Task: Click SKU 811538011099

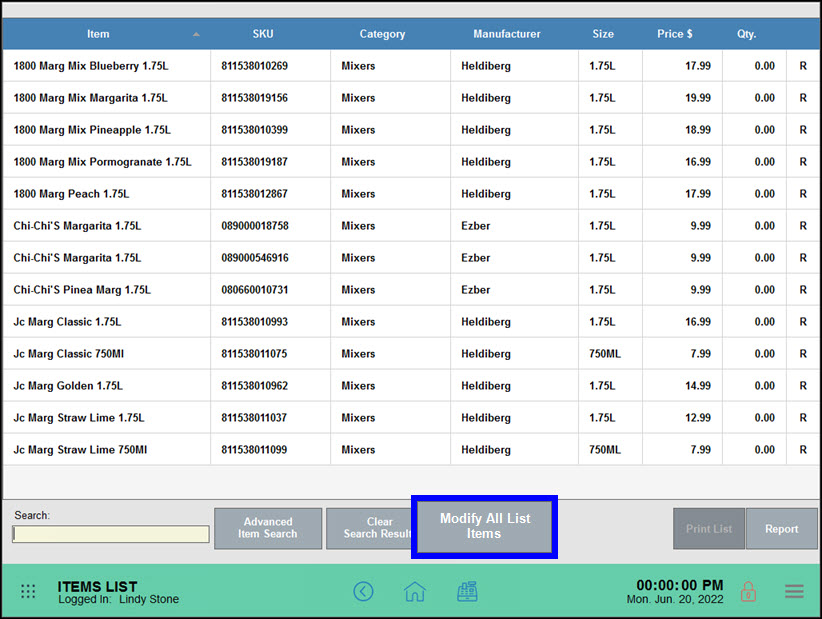Action: [254, 450]
